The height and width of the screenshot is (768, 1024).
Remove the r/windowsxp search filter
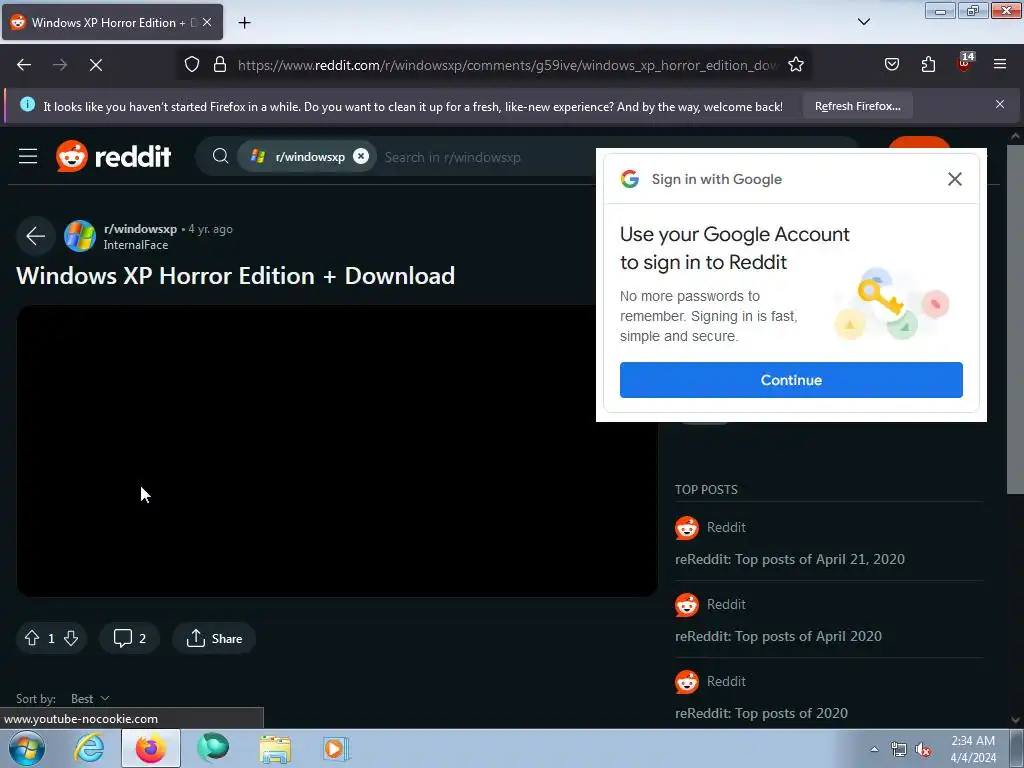pos(361,157)
